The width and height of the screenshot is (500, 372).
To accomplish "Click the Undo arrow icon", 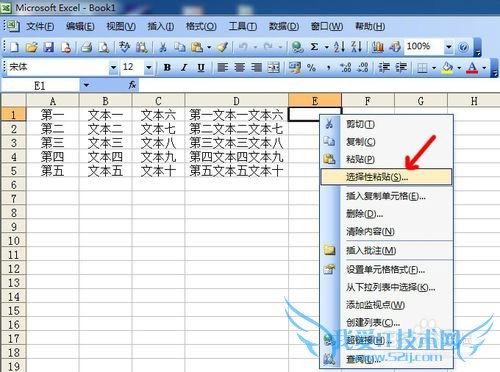I will pyautogui.click(x=243, y=47).
